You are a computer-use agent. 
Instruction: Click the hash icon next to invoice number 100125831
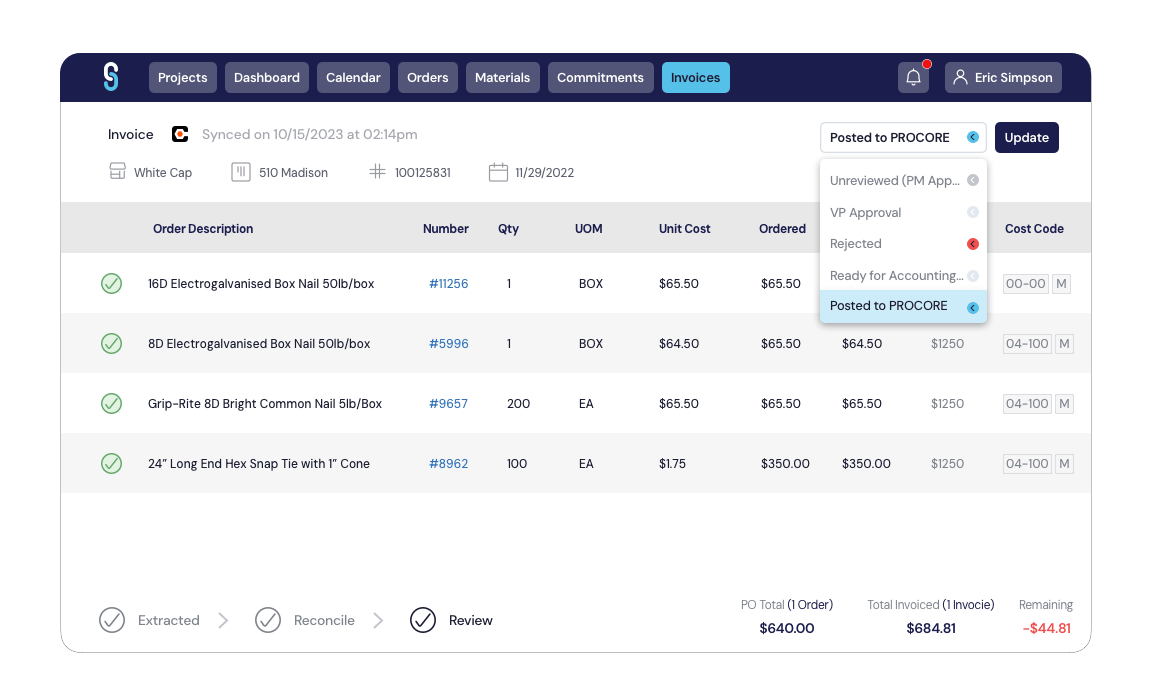click(377, 171)
